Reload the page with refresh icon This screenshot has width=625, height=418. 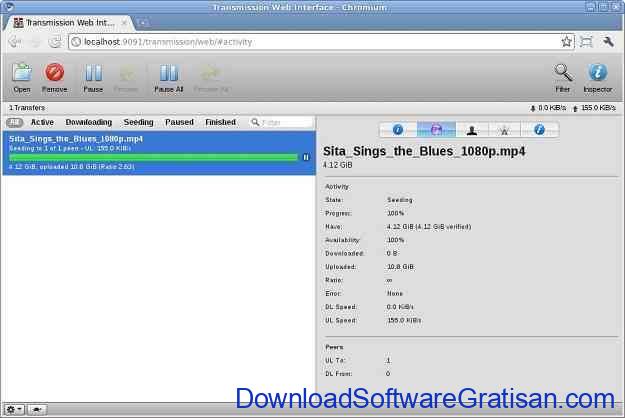pos(55,41)
